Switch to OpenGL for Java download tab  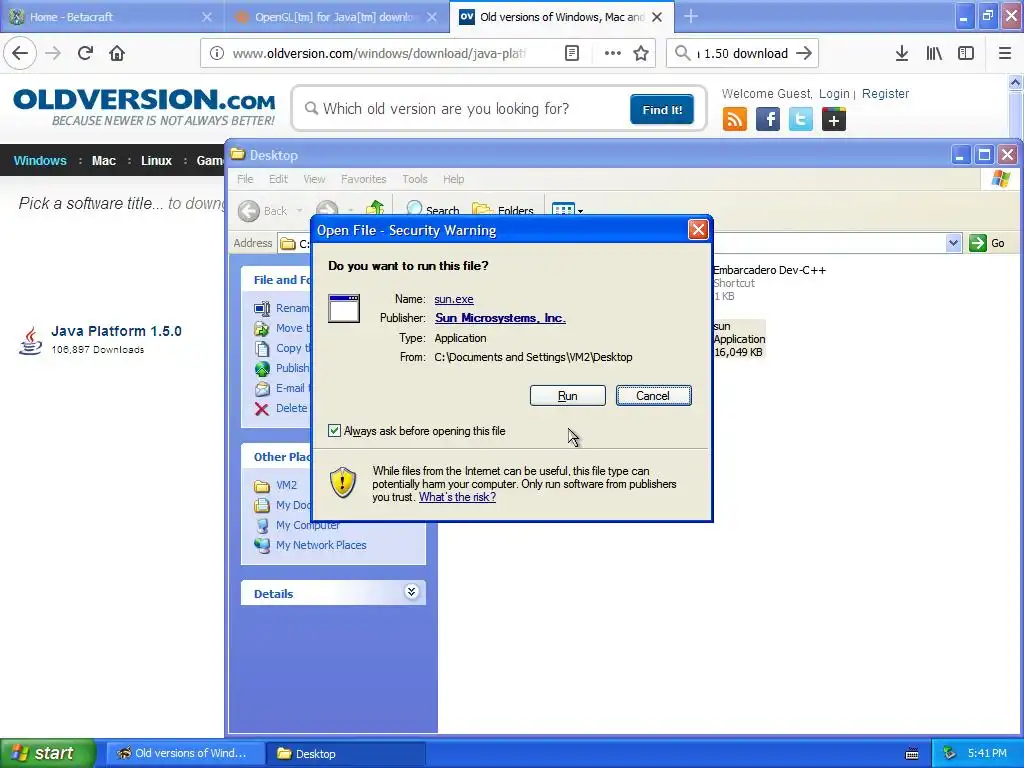[337, 17]
